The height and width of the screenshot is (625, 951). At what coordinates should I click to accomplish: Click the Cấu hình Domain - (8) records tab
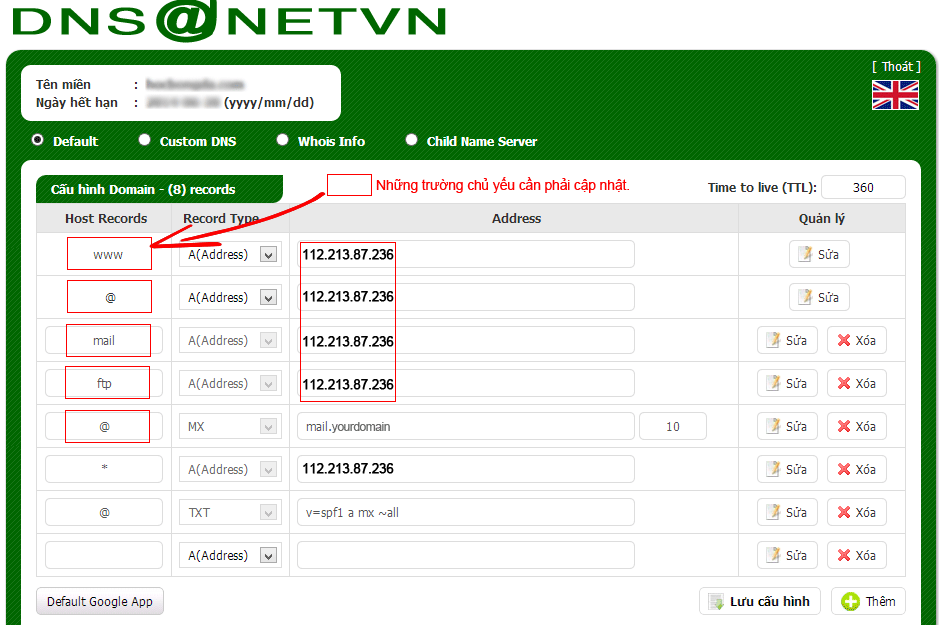tap(160, 189)
